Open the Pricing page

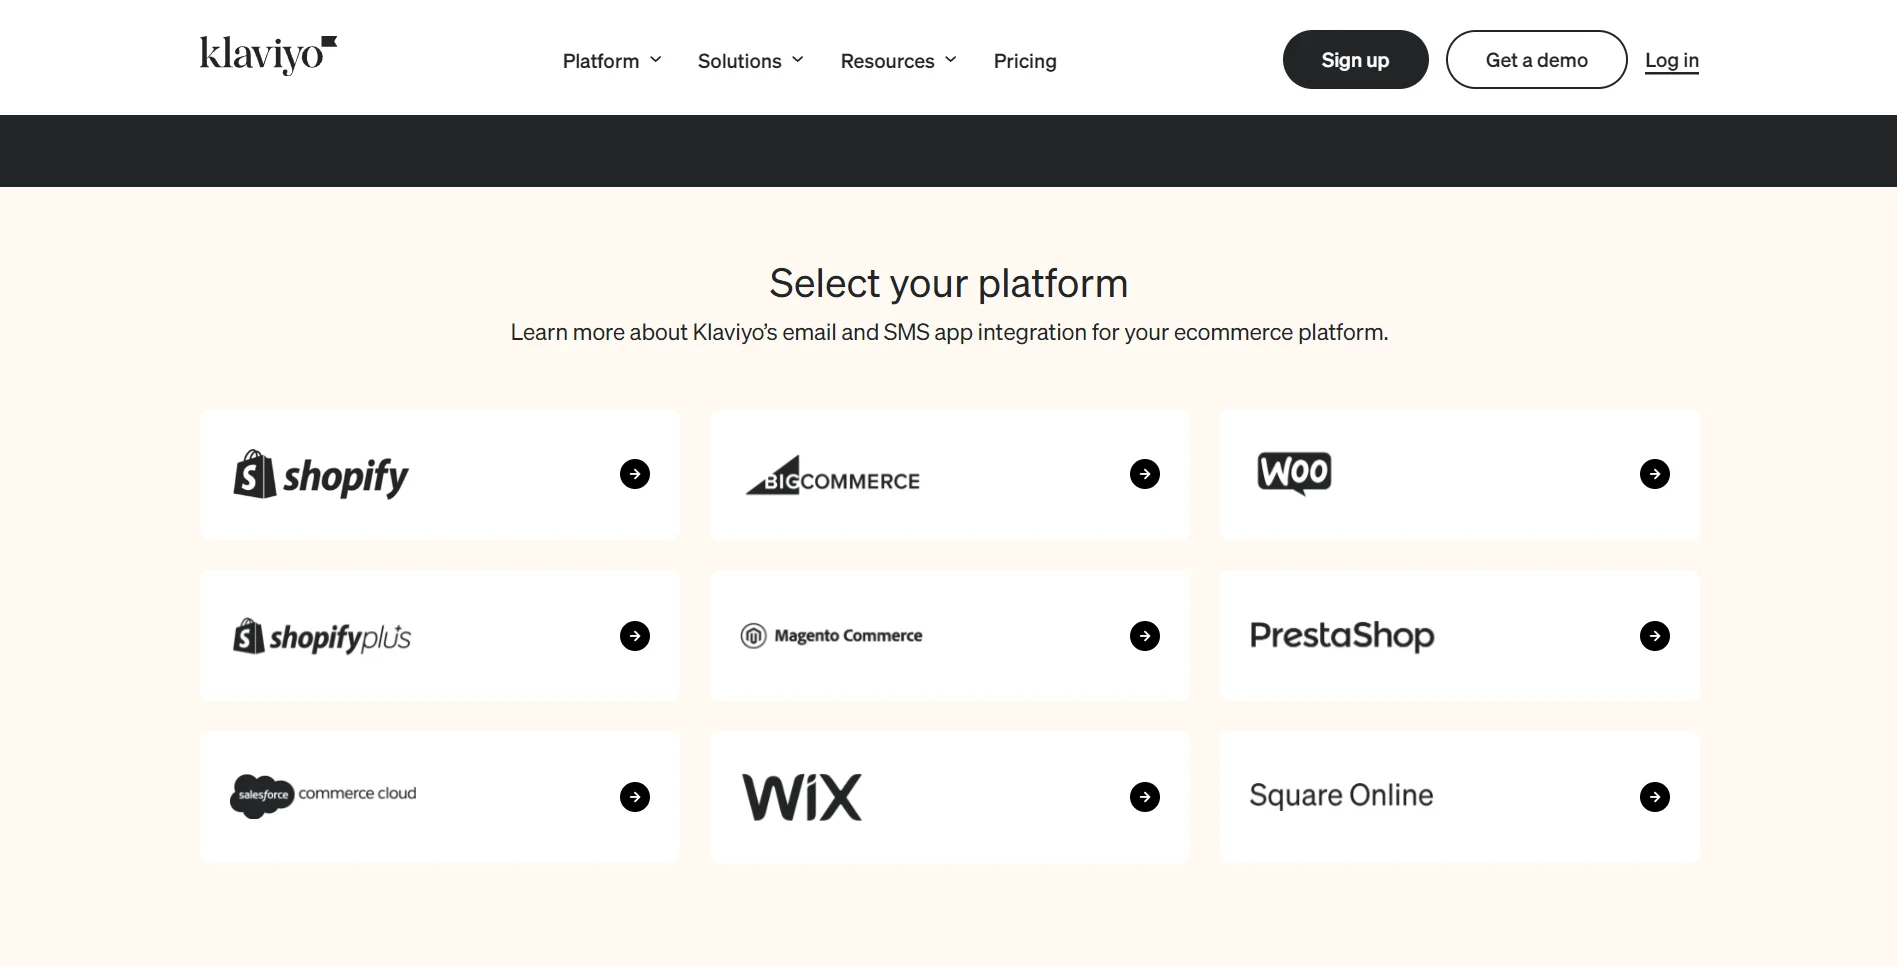click(1024, 60)
